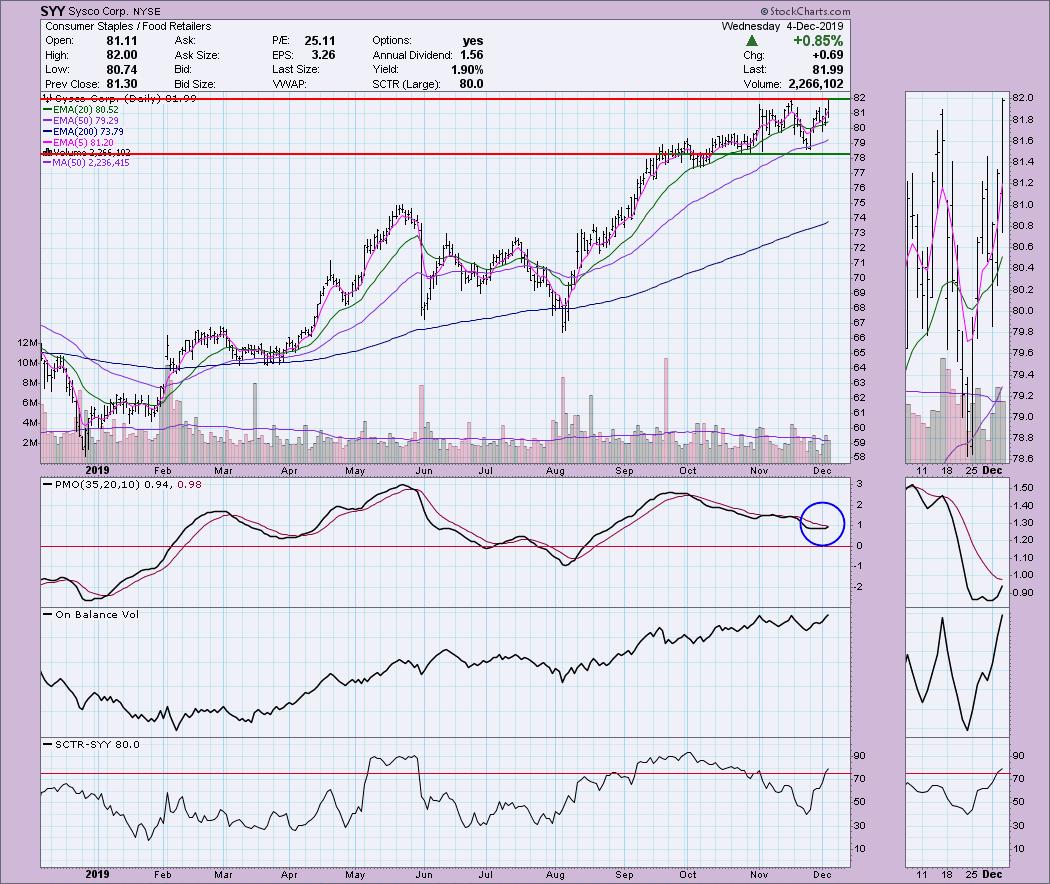This screenshot has height=884, width=1050.
Task: Click the P/E value 25.11
Action: [320, 41]
